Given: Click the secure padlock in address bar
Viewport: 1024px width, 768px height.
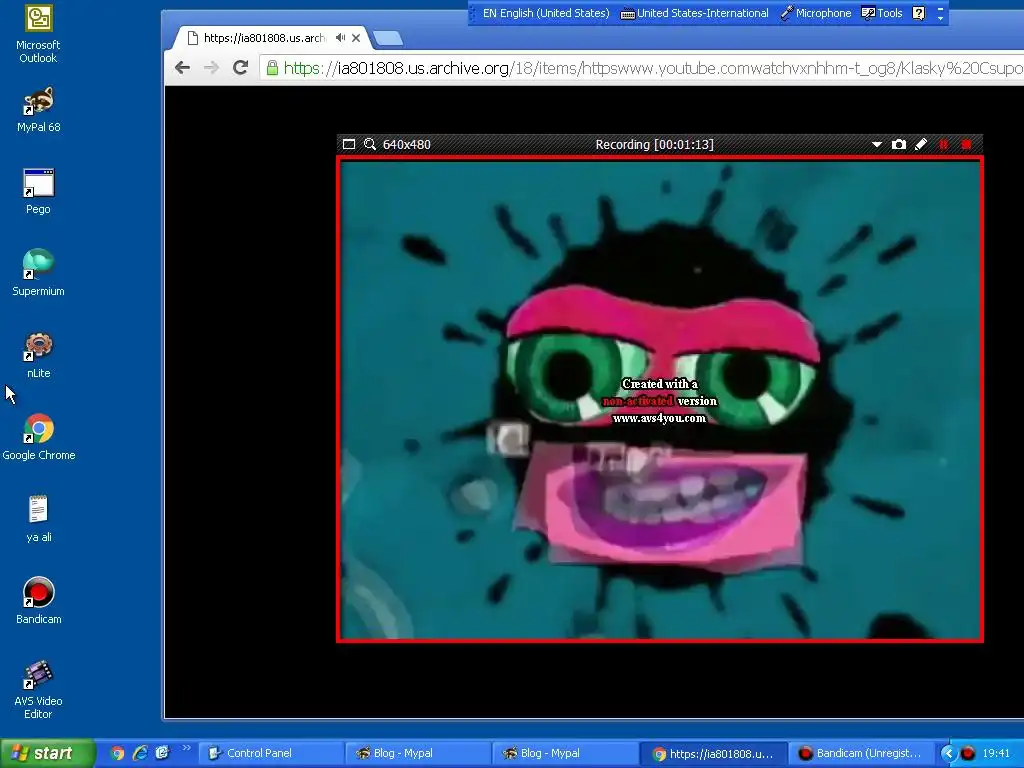Looking at the screenshot, I should 272,68.
